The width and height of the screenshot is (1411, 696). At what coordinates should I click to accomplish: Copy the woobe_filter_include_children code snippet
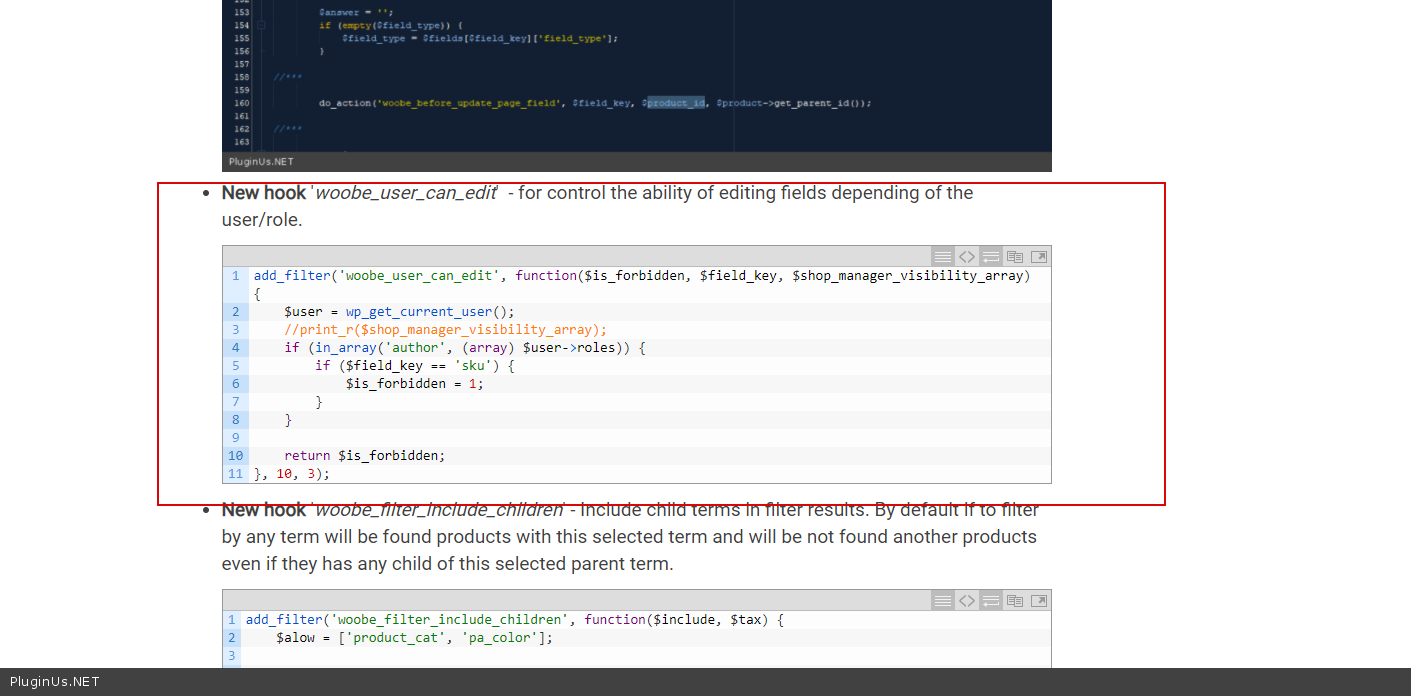(1014, 601)
